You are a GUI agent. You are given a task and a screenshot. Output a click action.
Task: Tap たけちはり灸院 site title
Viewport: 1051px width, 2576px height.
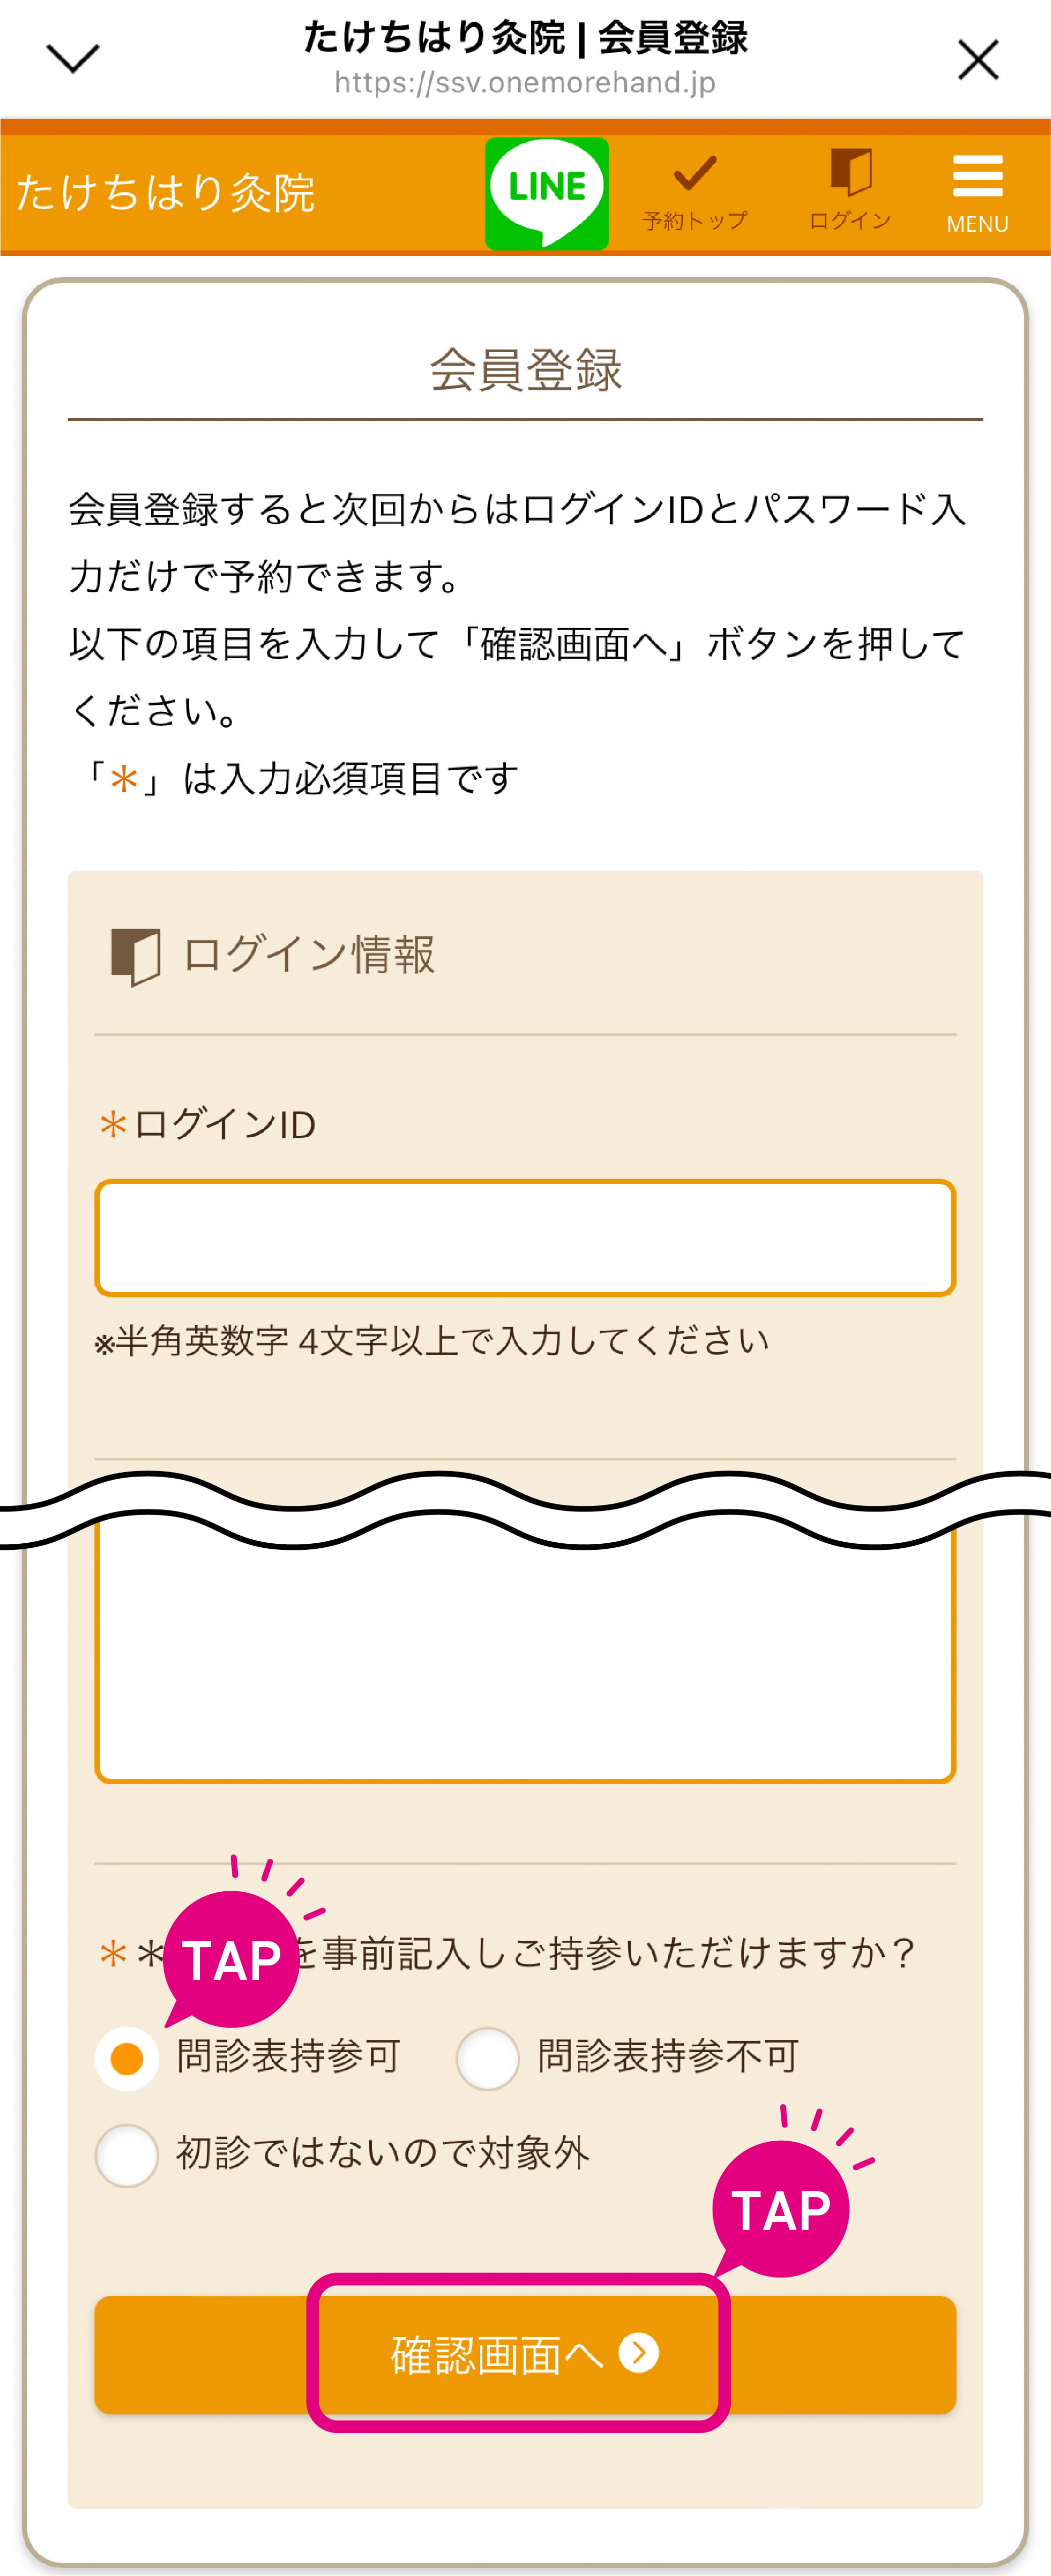[166, 193]
